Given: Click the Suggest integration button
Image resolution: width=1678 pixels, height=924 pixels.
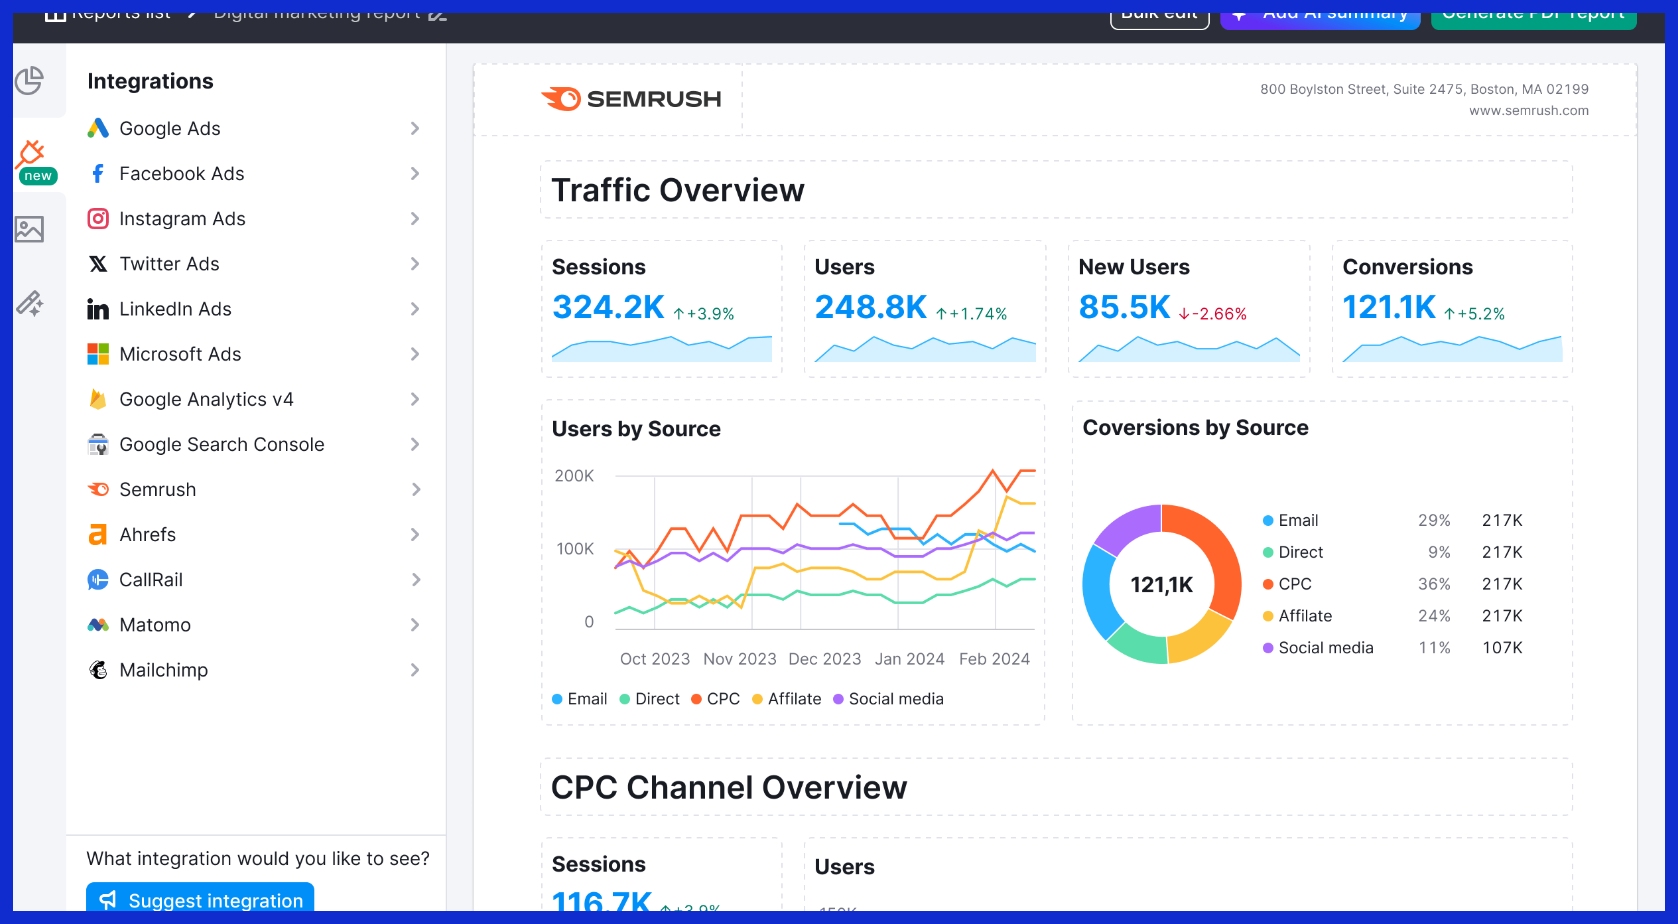Looking at the screenshot, I should [x=200, y=897].
